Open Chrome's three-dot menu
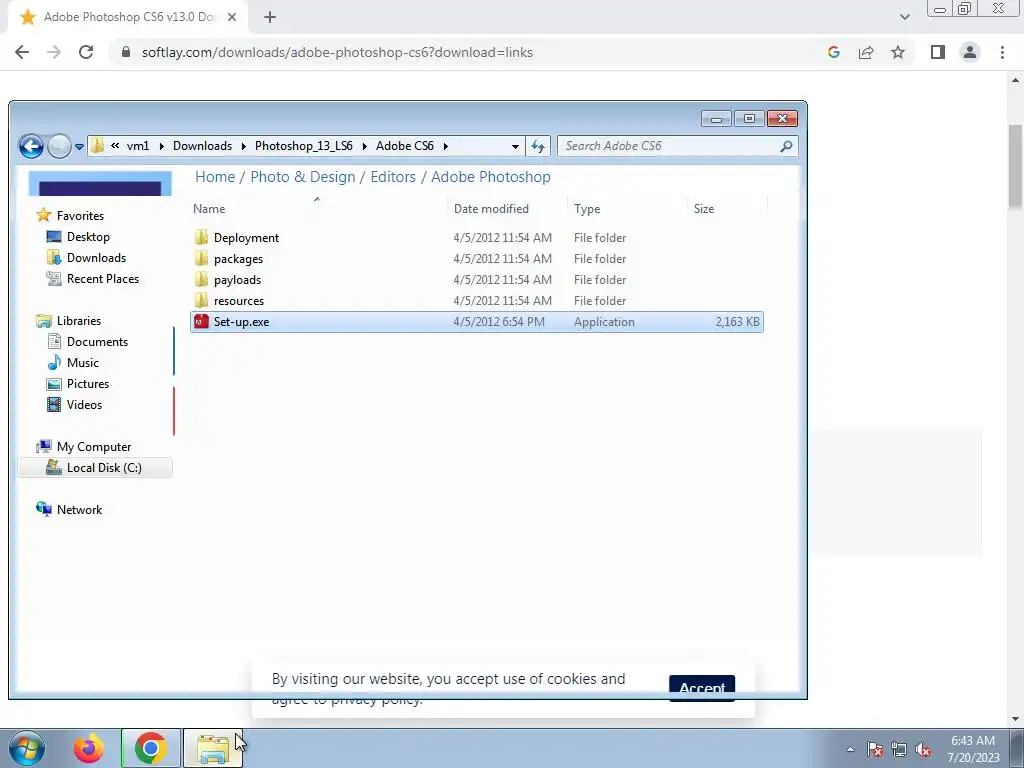The image size is (1024, 768). pos(1002,52)
